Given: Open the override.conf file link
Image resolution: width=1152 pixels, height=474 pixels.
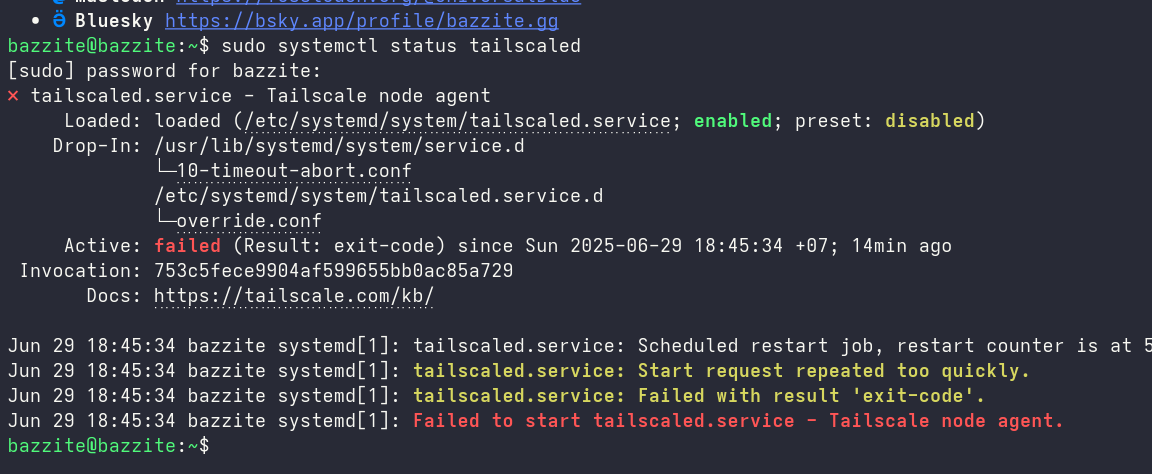Looking at the screenshot, I should pos(249,221).
